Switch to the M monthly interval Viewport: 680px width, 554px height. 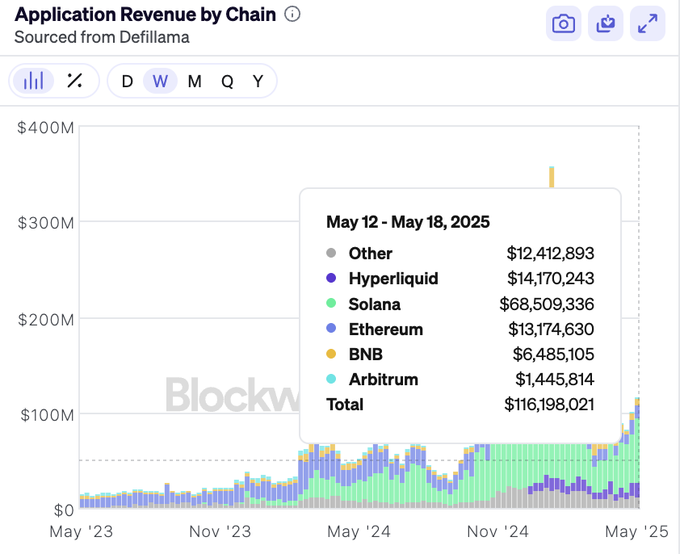coord(194,81)
